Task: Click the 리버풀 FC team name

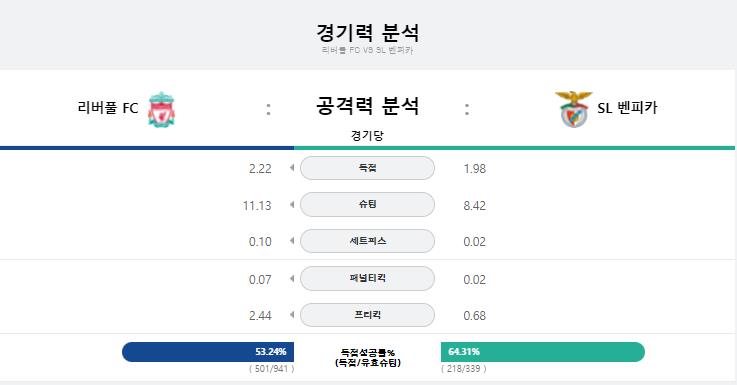Action: [x=108, y=108]
